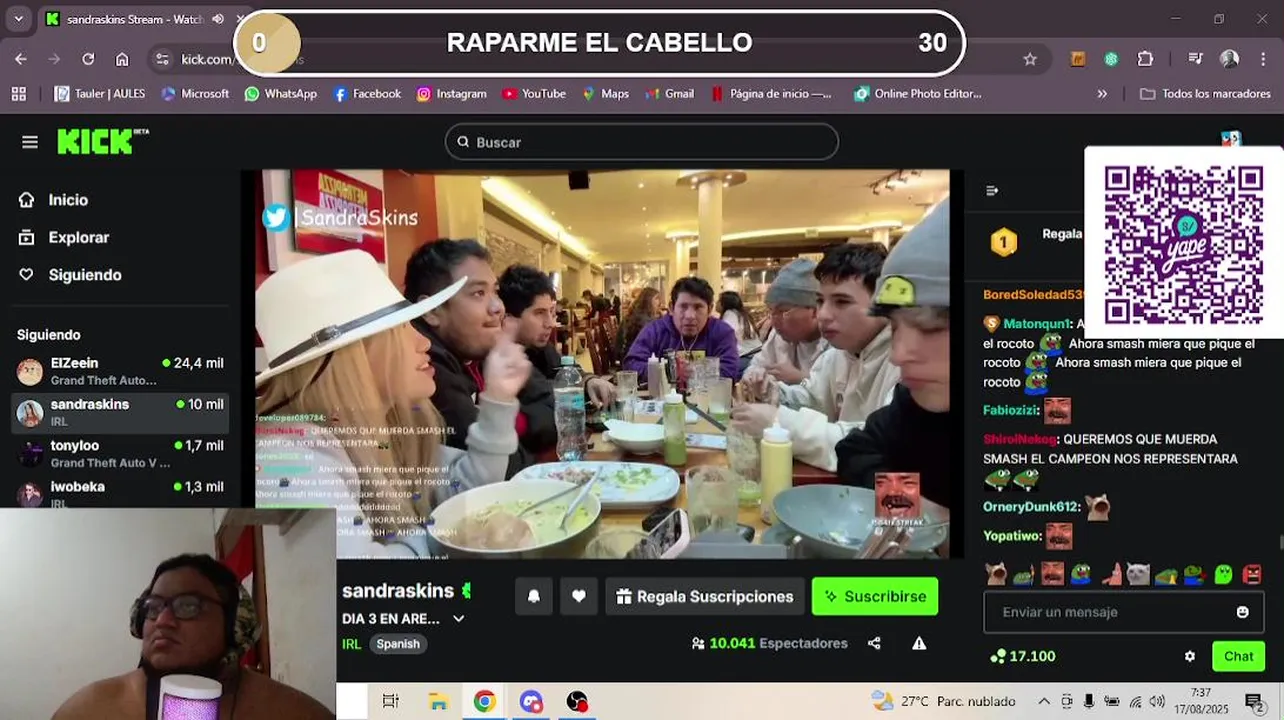Bookmark this page with star
The width and height of the screenshot is (1284, 720).
point(1030,59)
